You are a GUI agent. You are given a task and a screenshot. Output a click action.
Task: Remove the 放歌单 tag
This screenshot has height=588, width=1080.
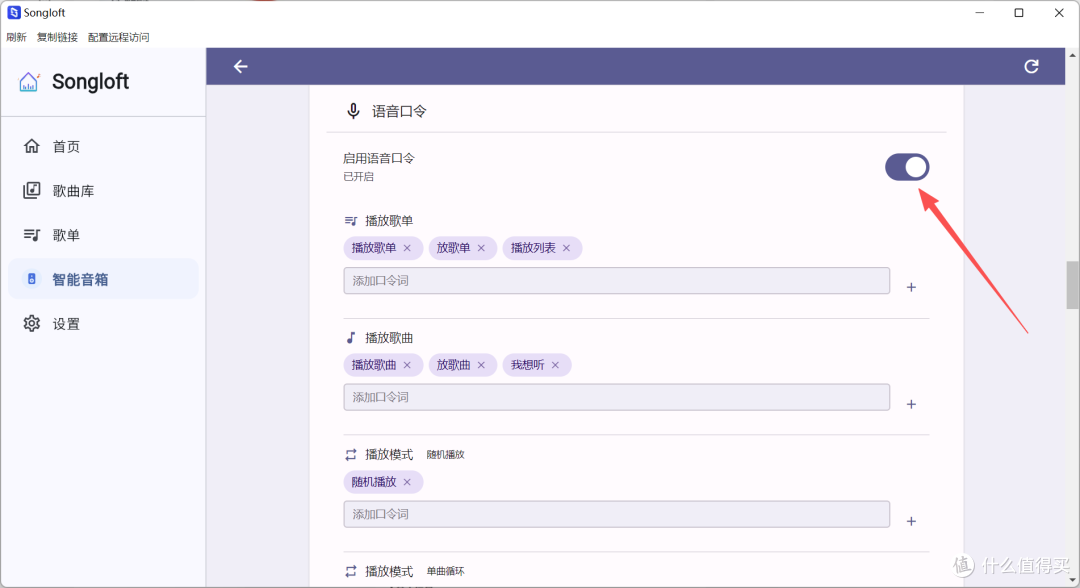[481, 248]
